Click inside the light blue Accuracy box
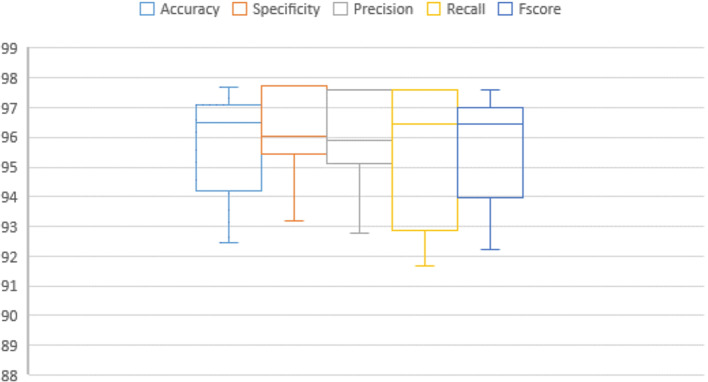The width and height of the screenshot is (708, 382). click(x=229, y=148)
